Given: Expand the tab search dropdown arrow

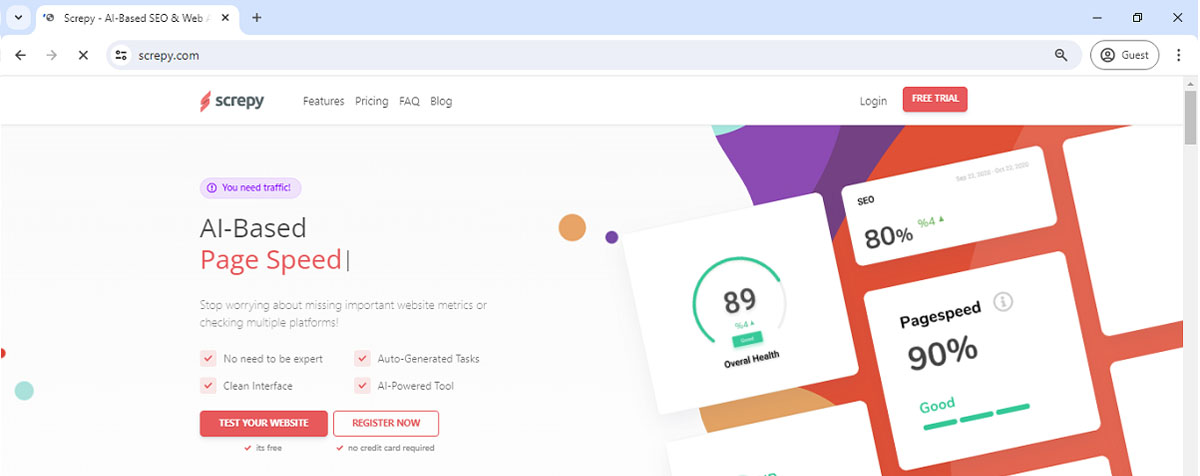Looking at the screenshot, I should pyautogui.click(x=18, y=17).
